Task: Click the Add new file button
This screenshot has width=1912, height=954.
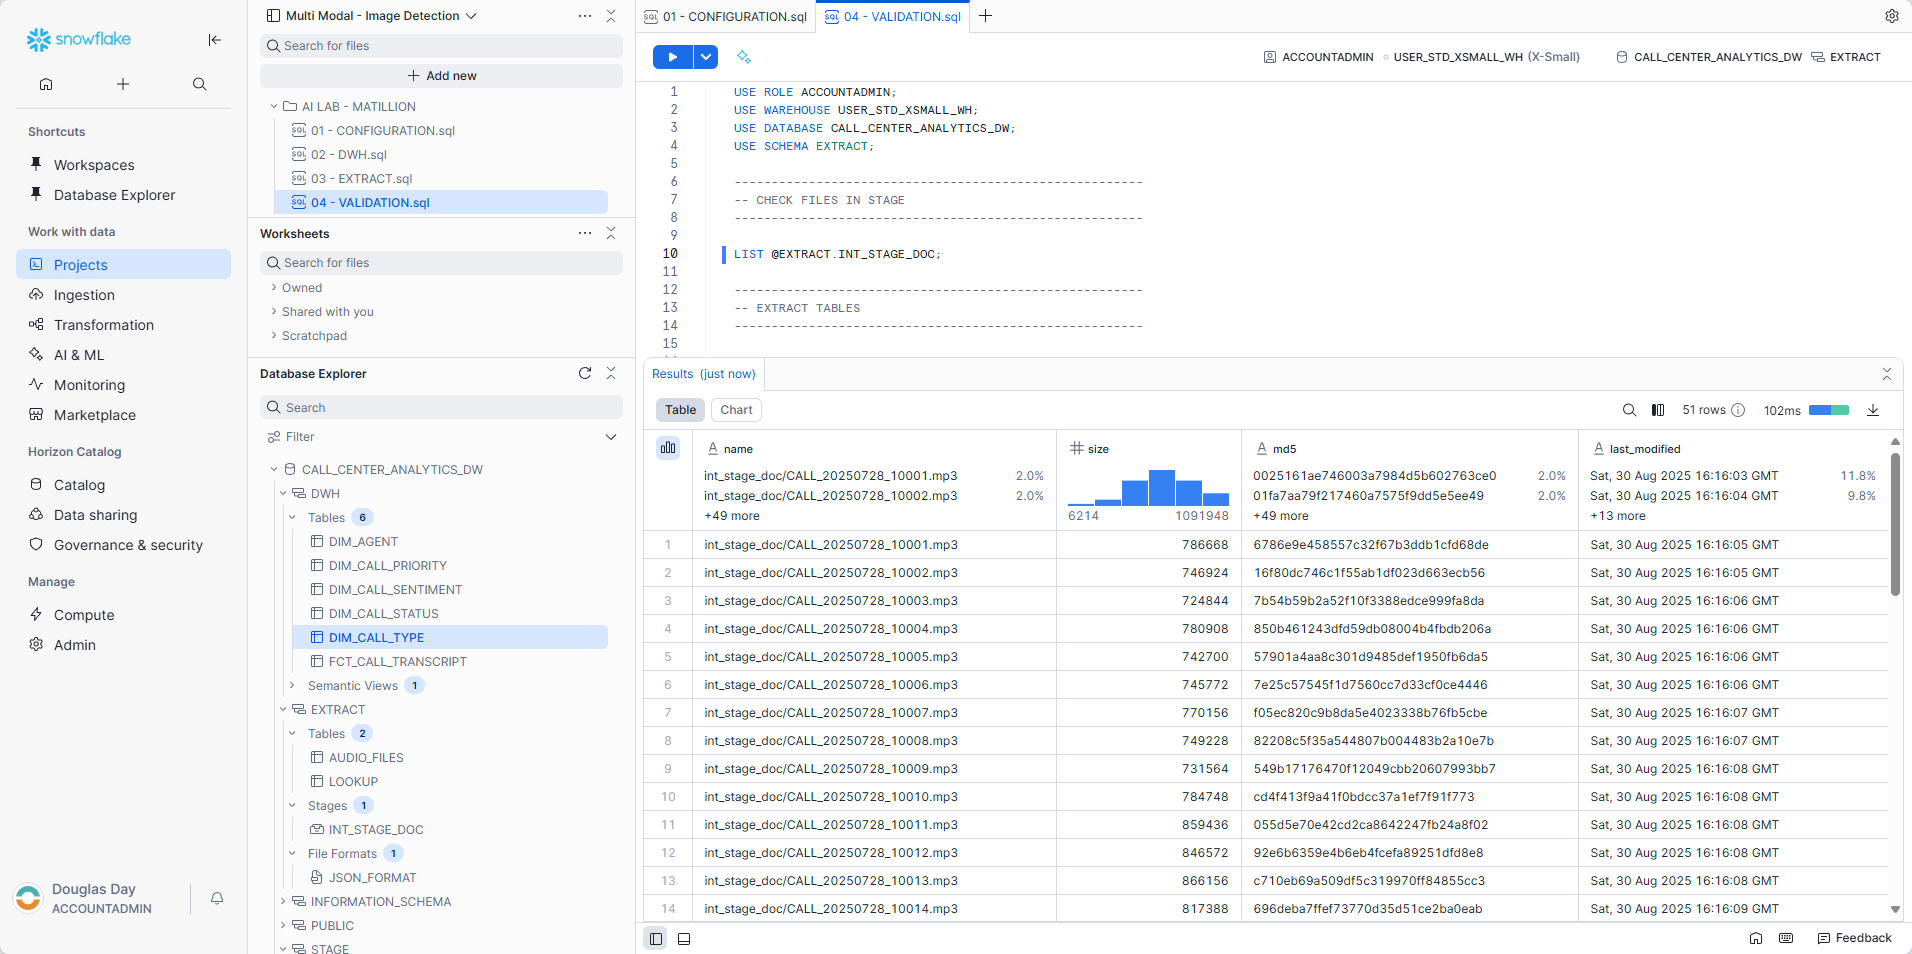Action: 441,76
